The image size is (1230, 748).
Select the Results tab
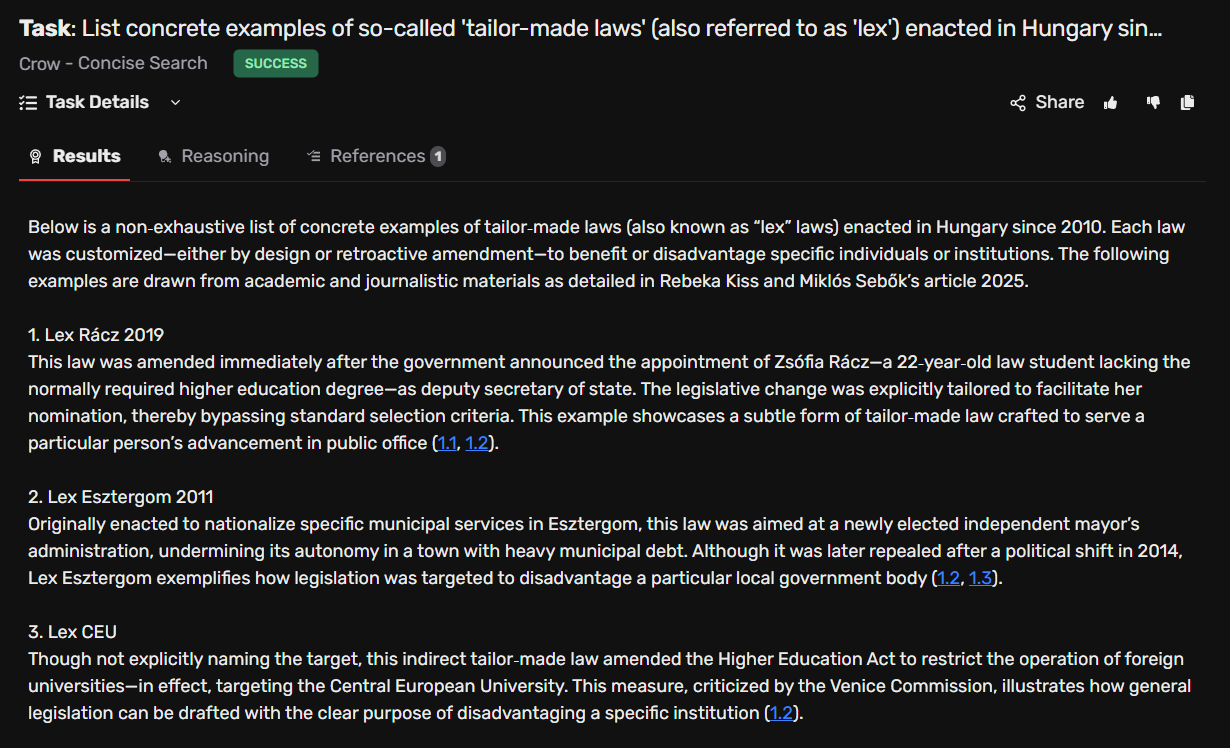[x=75, y=156]
